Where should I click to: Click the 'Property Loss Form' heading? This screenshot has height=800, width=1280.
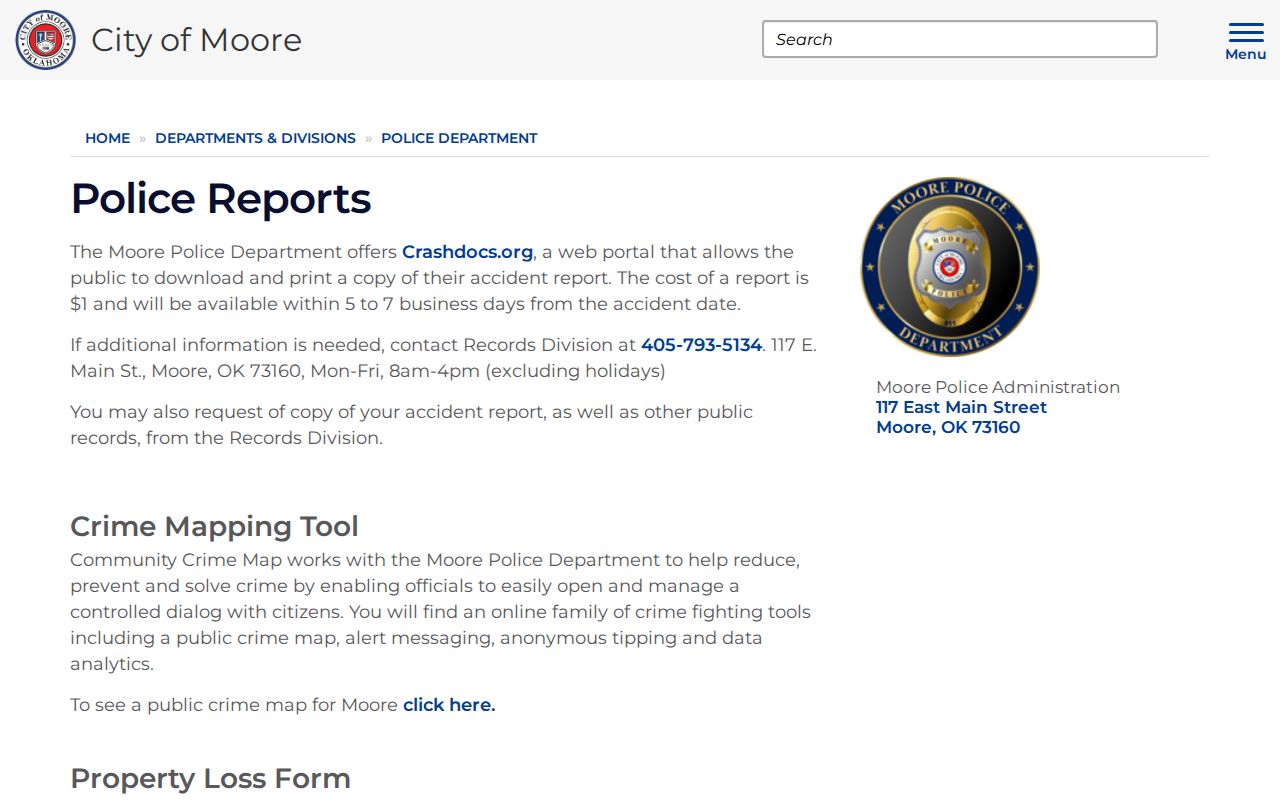coord(210,778)
